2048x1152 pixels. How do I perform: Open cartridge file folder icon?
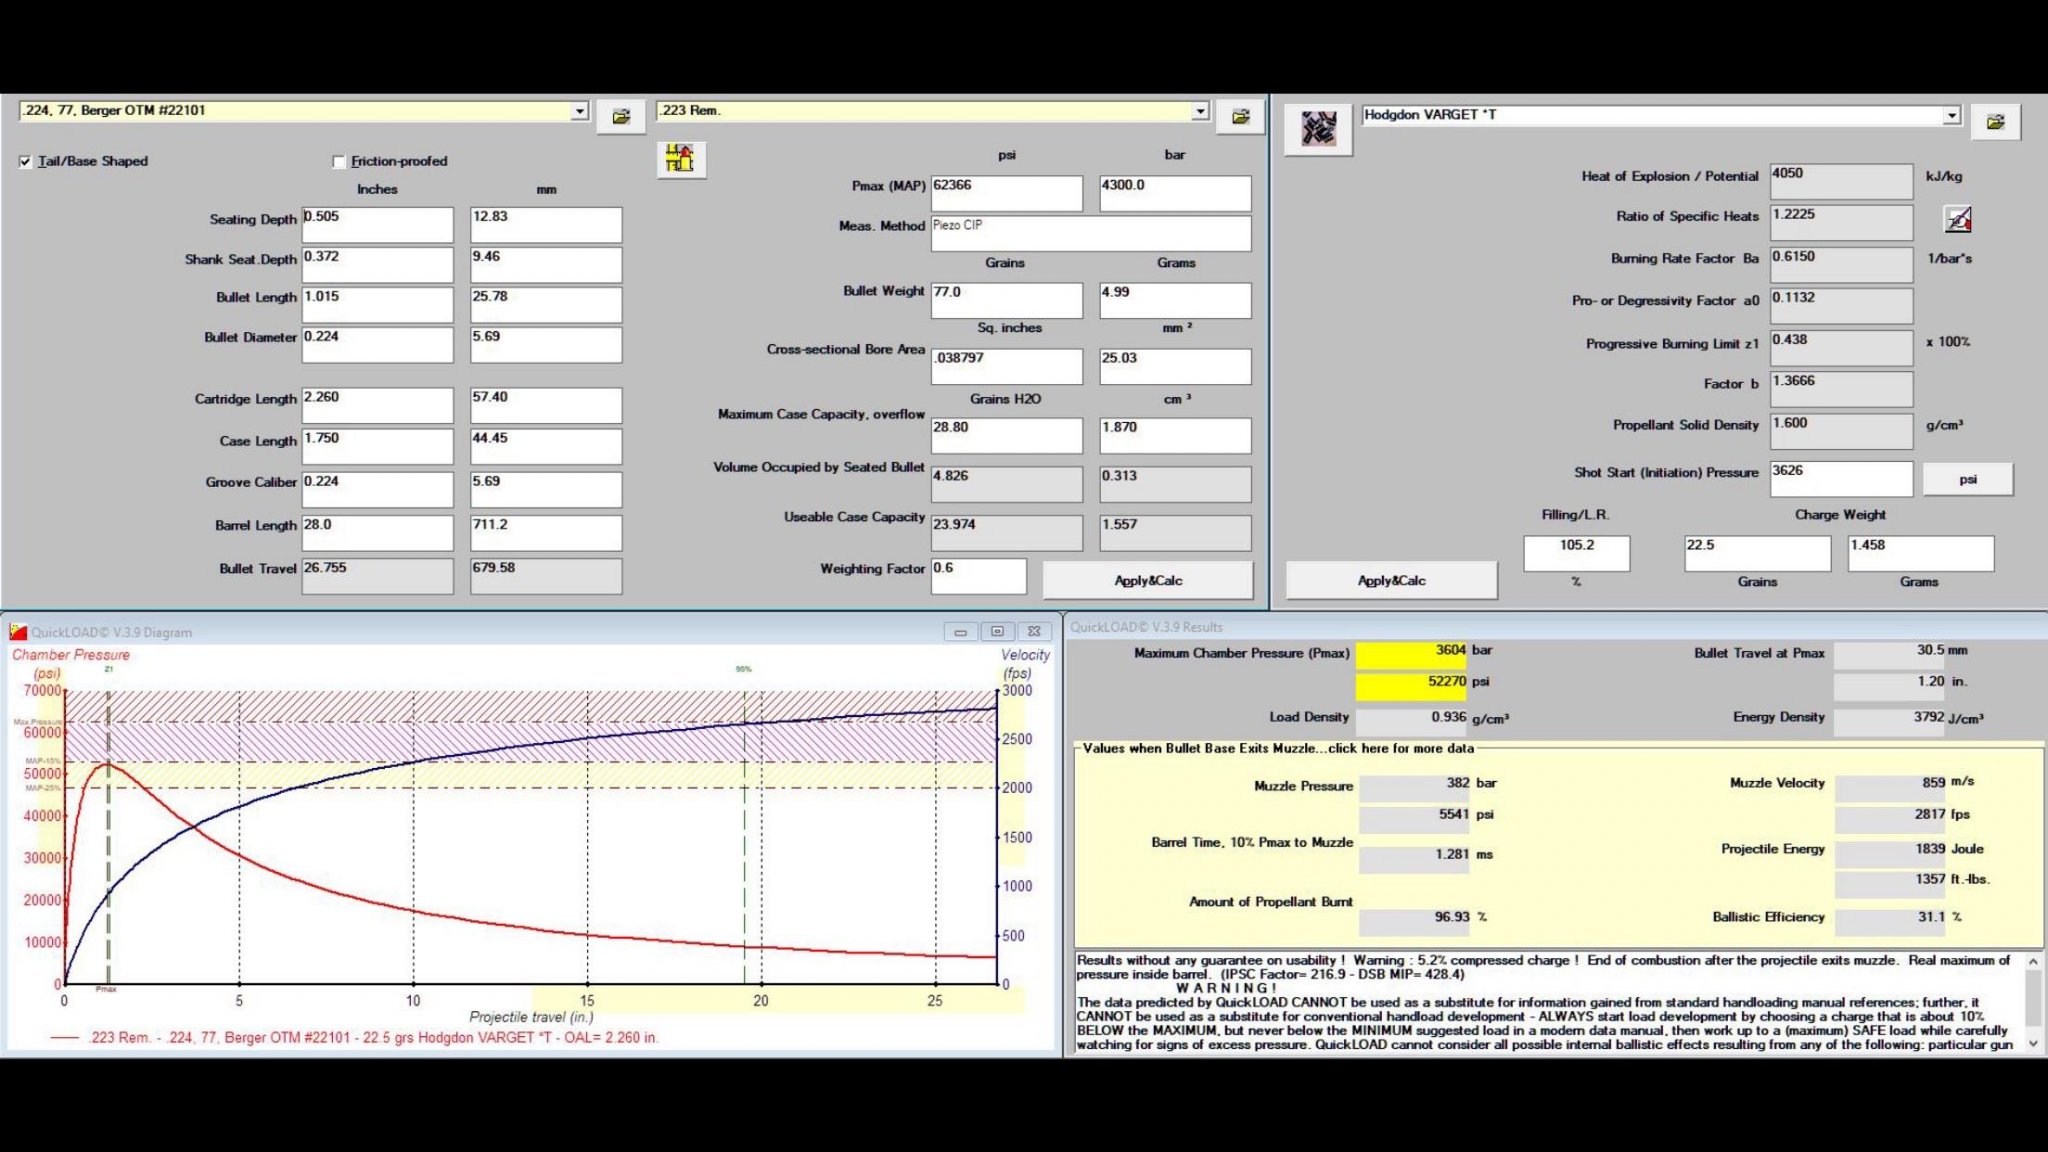[x=1240, y=116]
